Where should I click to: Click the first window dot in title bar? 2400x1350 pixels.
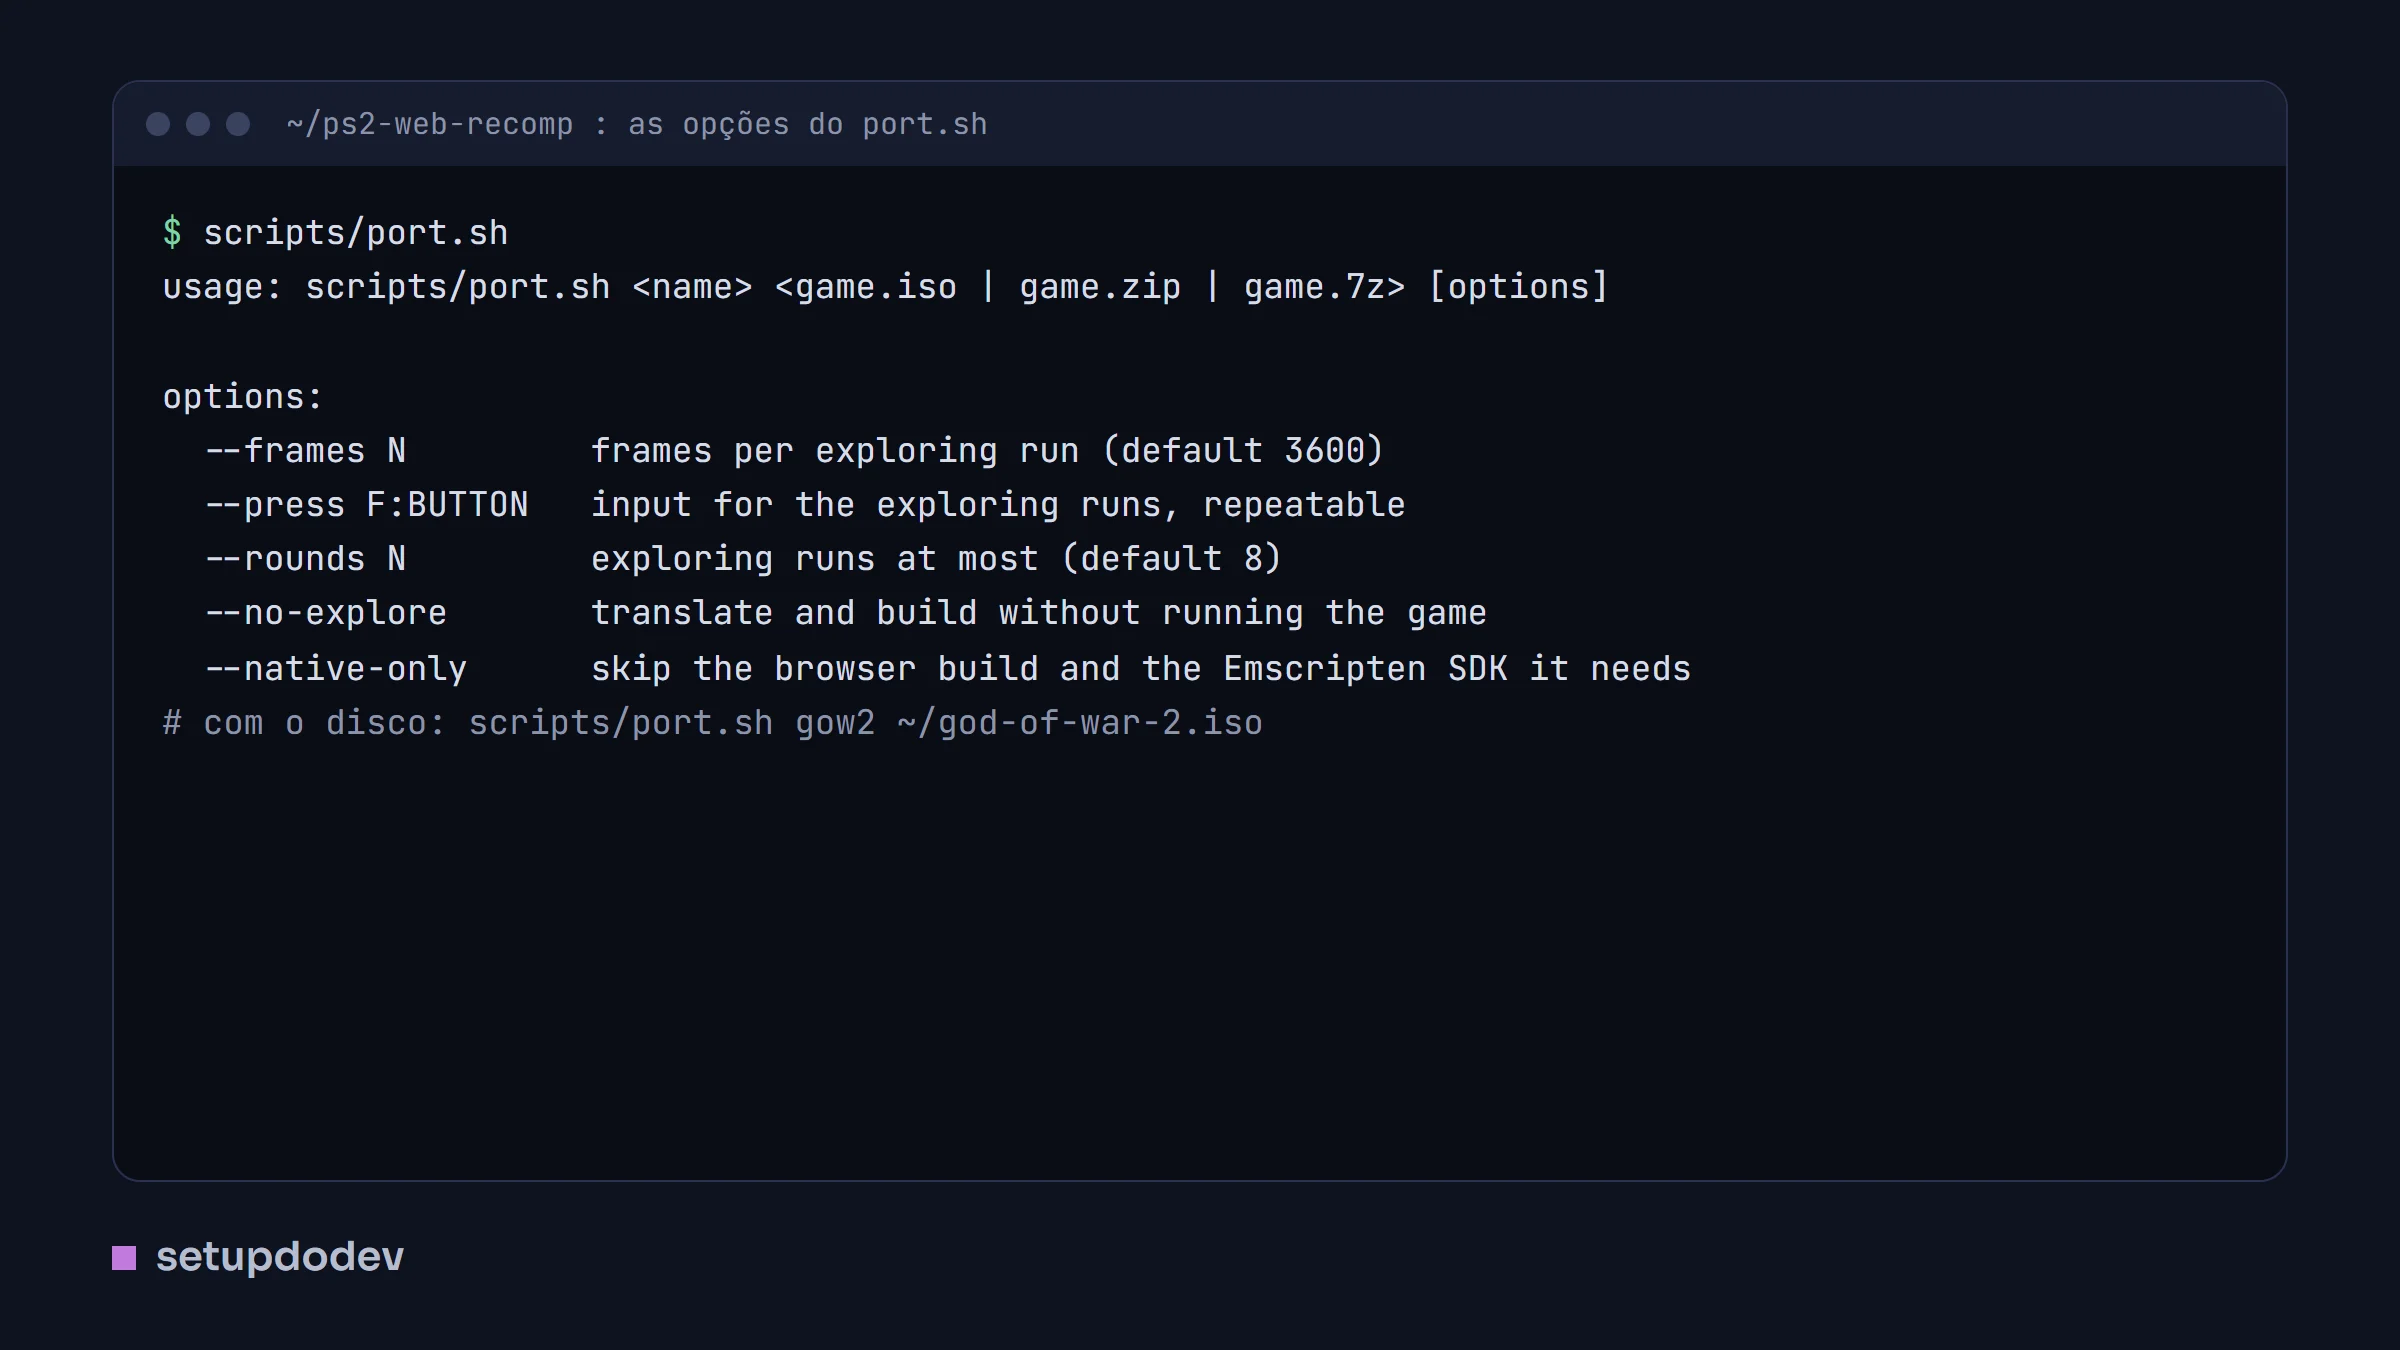tap(158, 124)
